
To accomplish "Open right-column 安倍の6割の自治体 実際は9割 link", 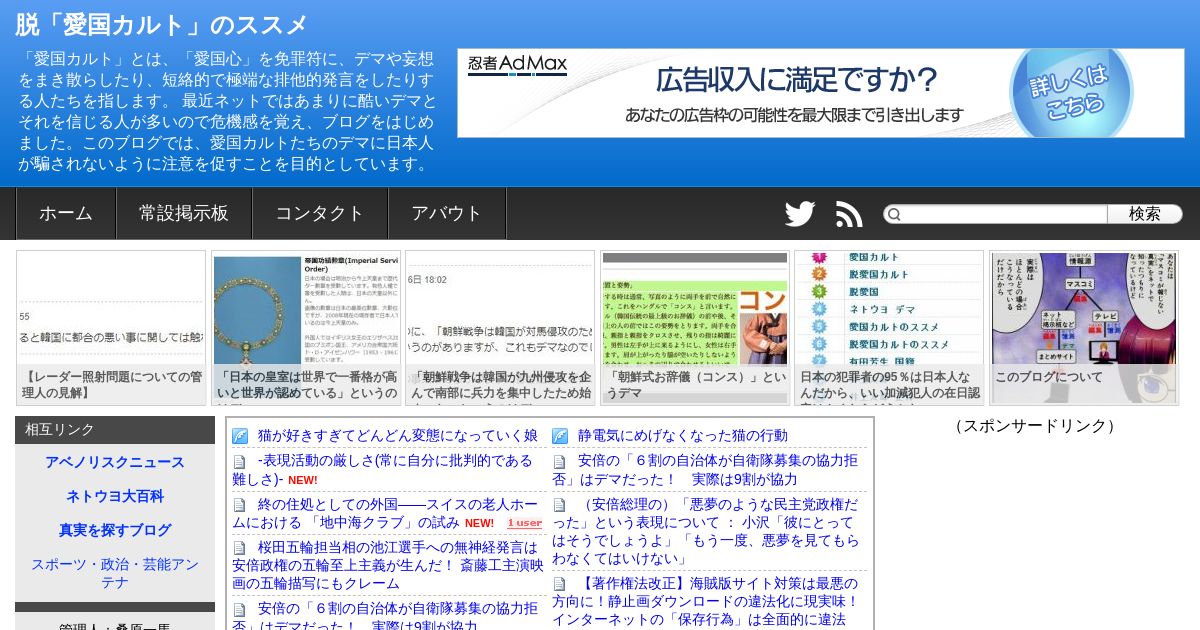I will (x=705, y=470).
